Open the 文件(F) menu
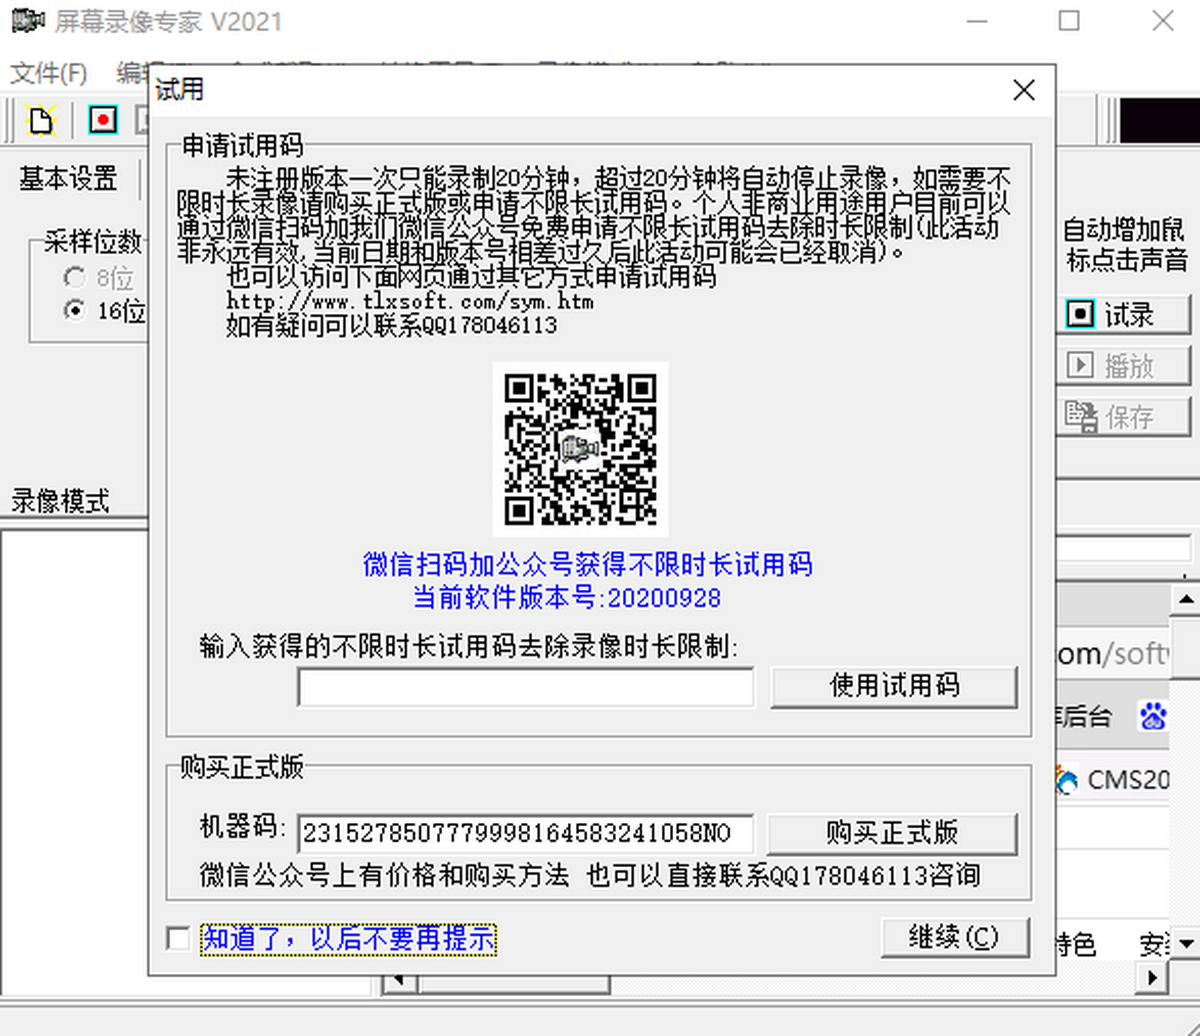 [x=48, y=73]
